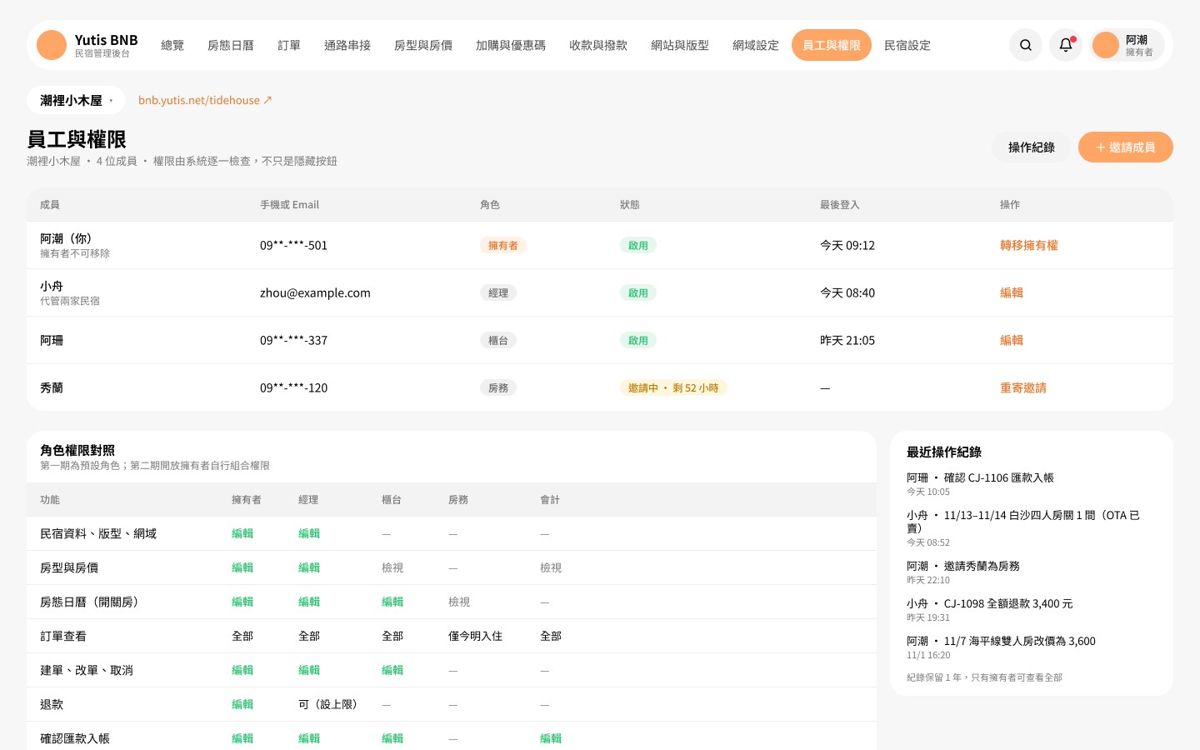Viewport: 1200px width, 750px height.
Task: Click the Yutis BNB orange logo circle
Action: pyautogui.click(x=51, y=45)
